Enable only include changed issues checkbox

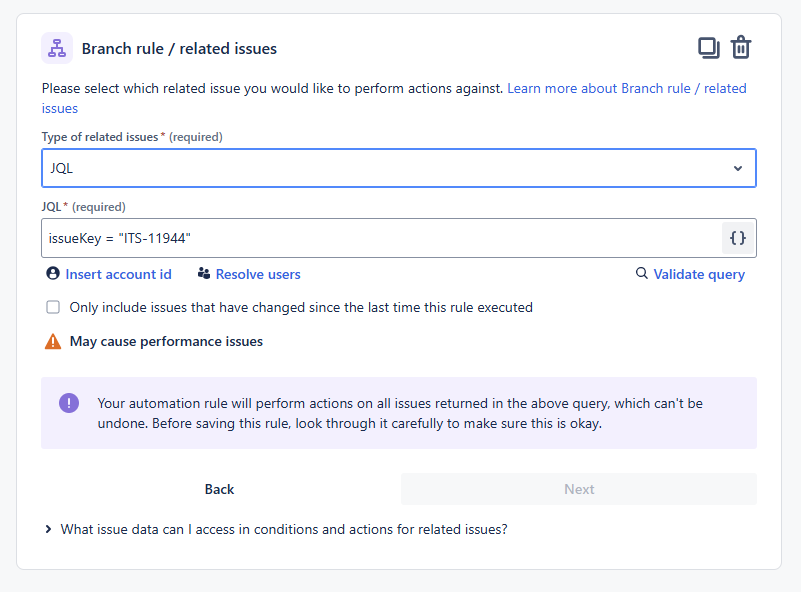(53, 308)
